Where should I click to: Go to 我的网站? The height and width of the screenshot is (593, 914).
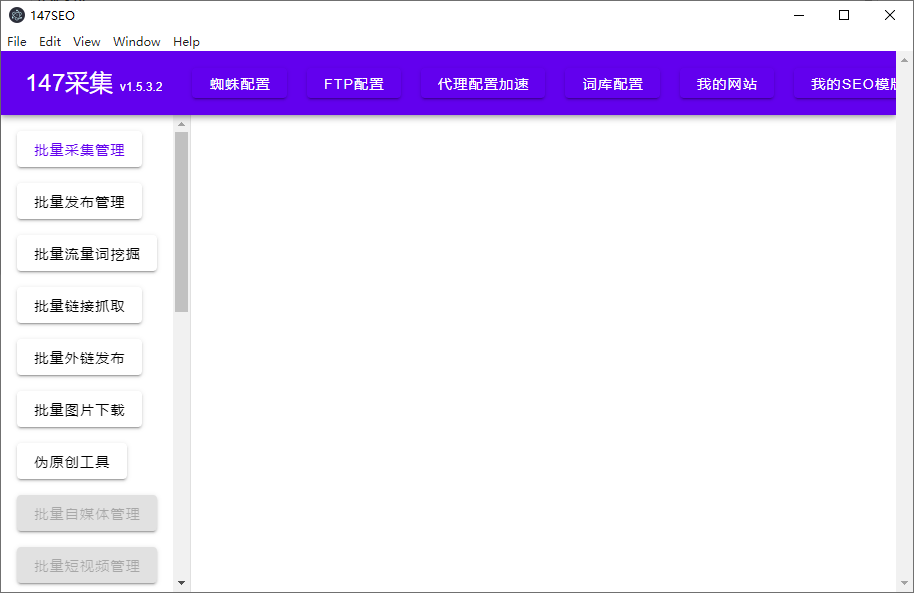tap(727, 84)
